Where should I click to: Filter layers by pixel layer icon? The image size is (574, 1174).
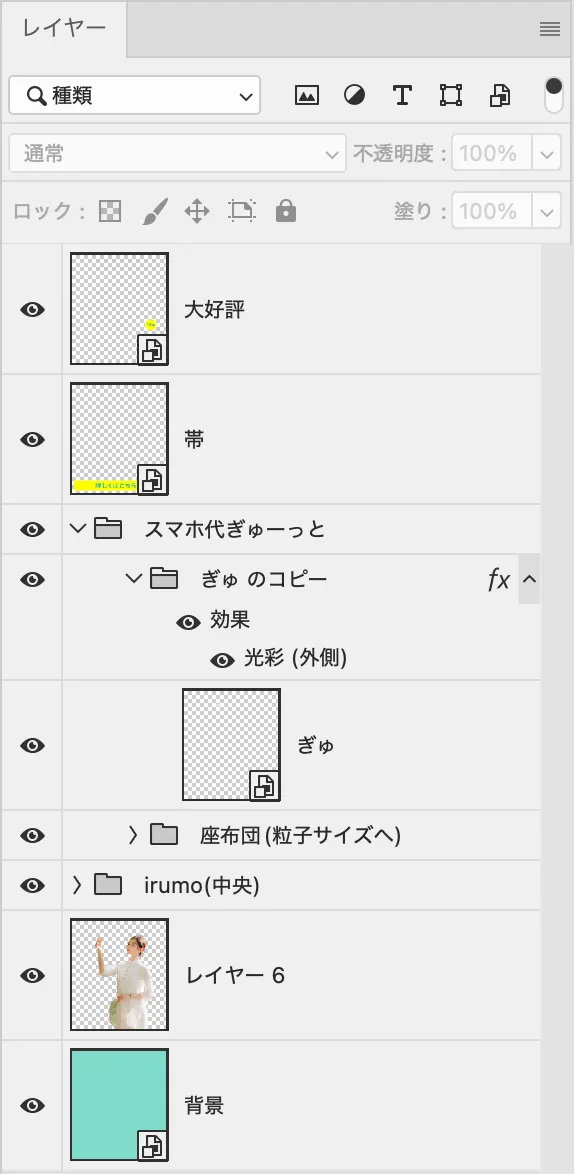click(307, 95)
